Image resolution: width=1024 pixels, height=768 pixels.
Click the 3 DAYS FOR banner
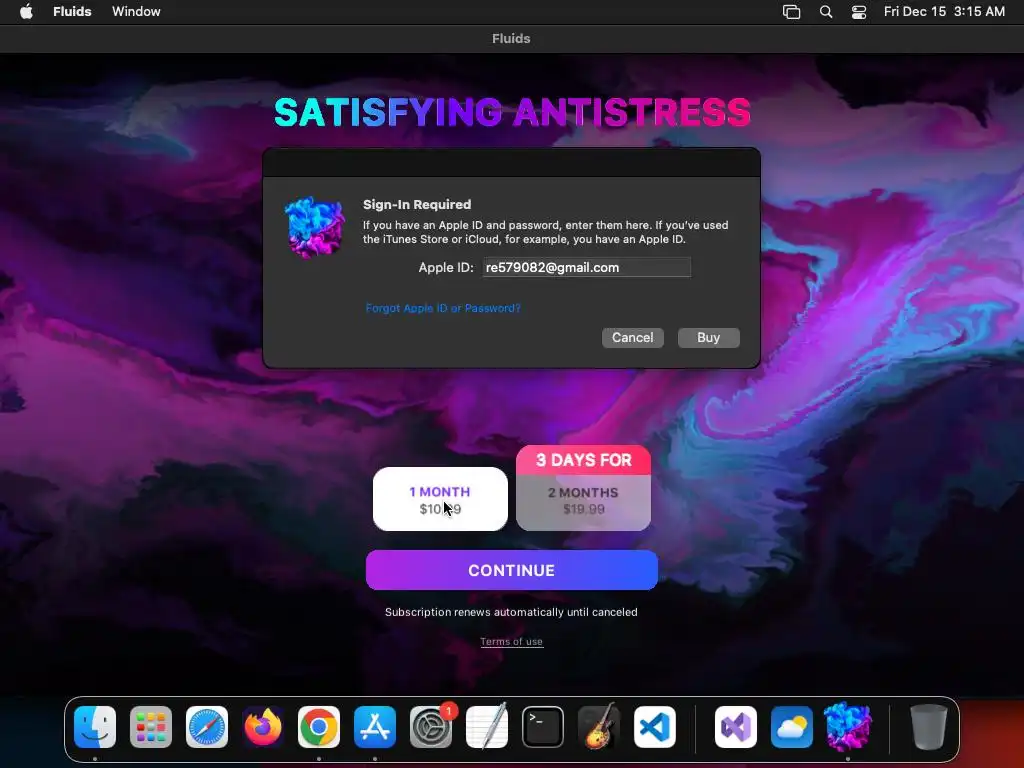(583, 460)
